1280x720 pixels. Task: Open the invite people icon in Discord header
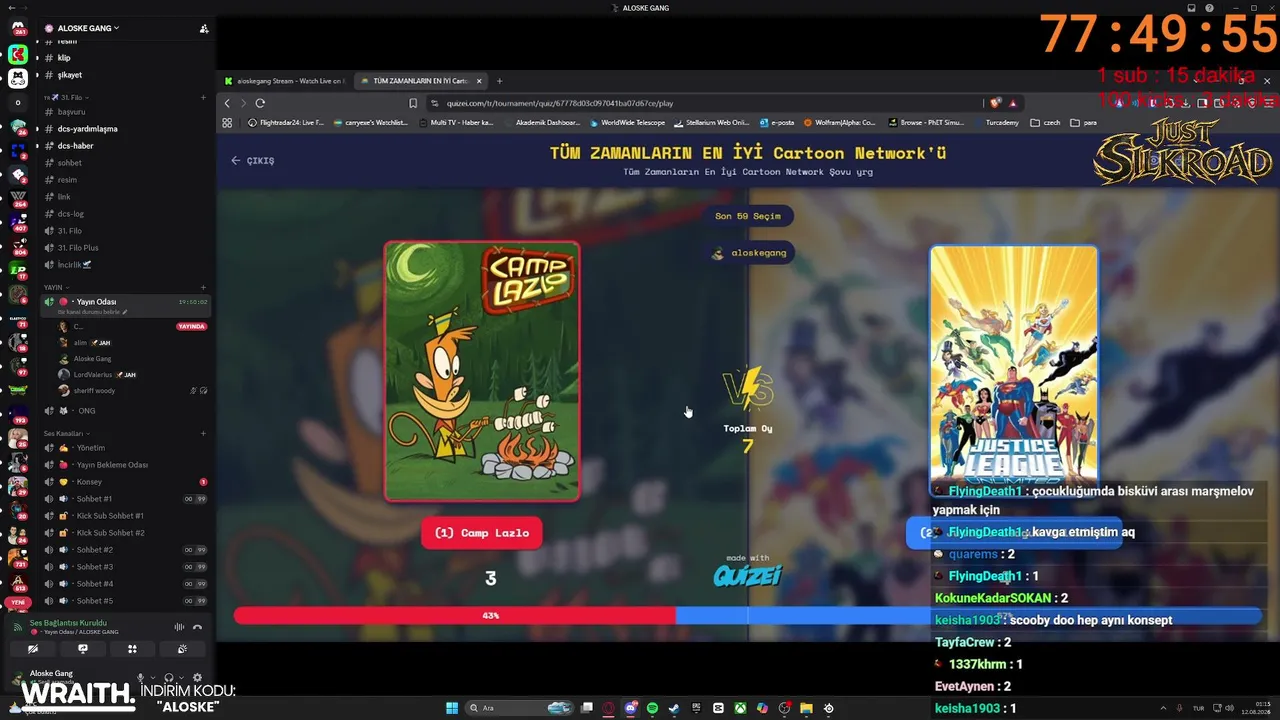click(x=204, y=28)
